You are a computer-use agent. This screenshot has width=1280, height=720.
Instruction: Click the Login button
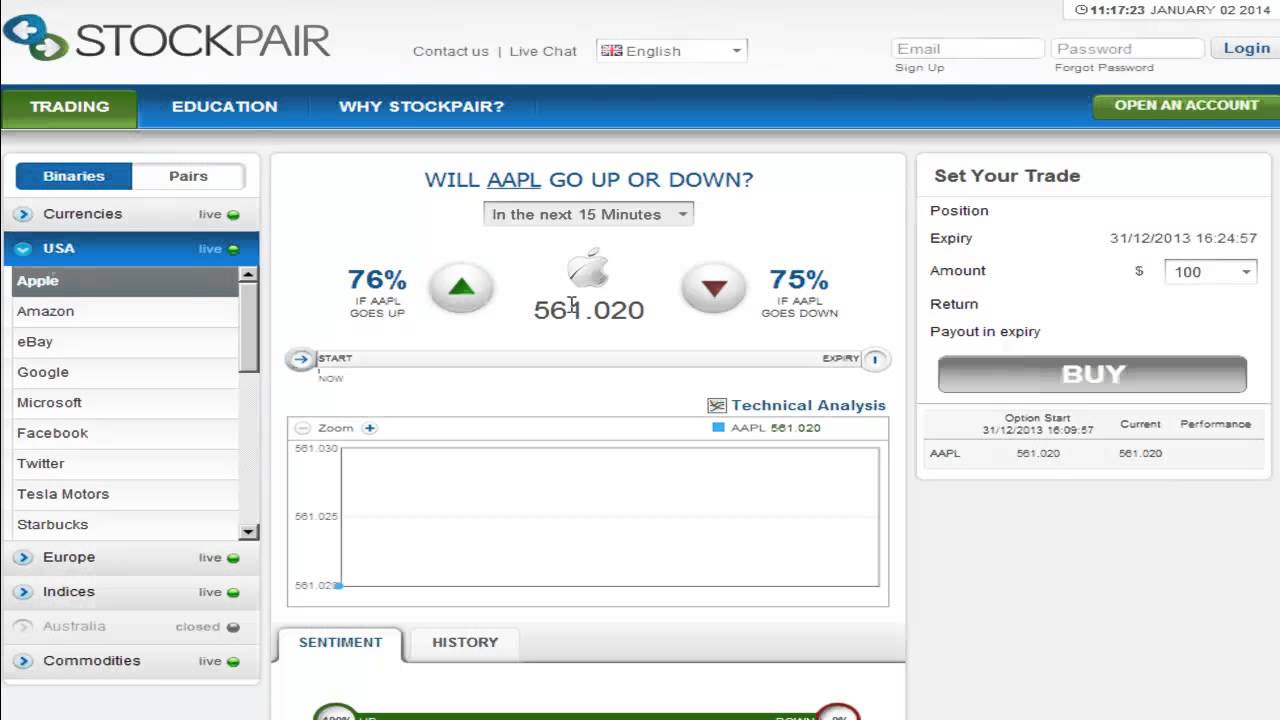click(1246, 48)
